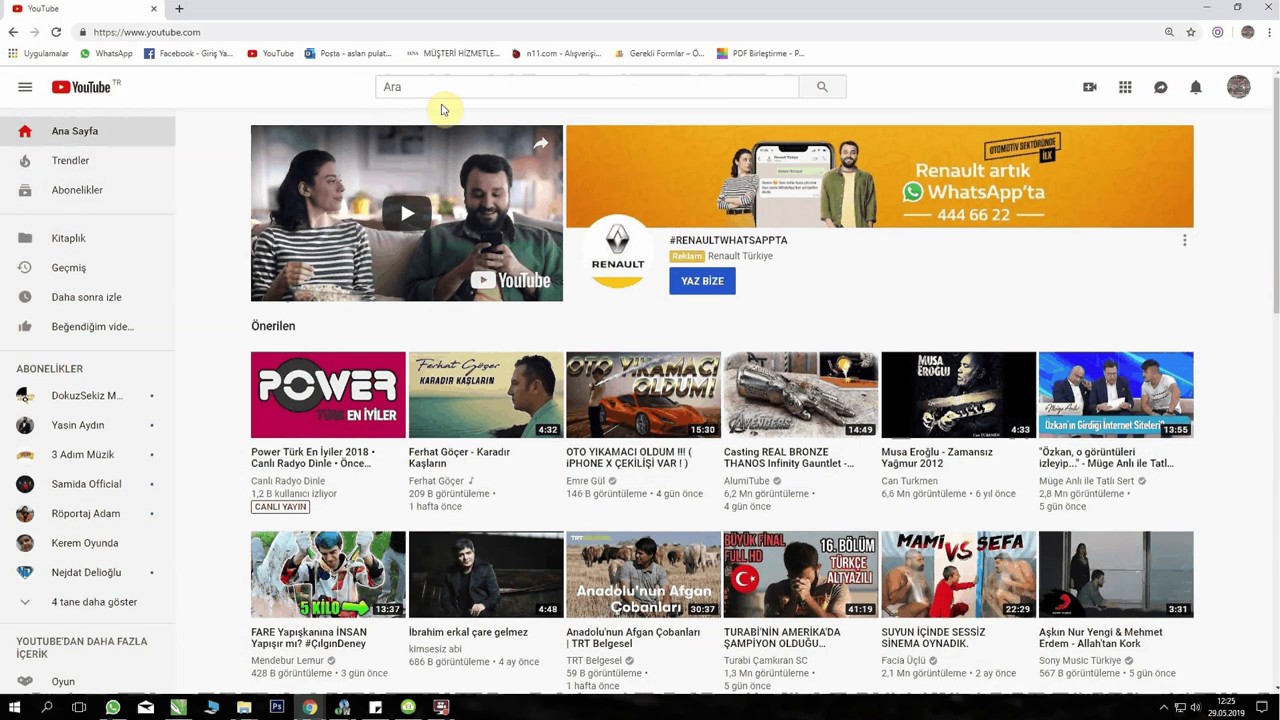Open the create video camera icon
This screenshot has height=720, width=1280.
(1090, 87)
